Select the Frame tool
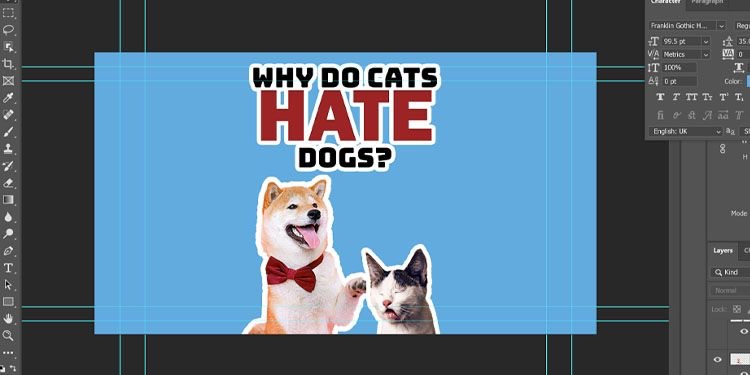Screen dimensions: 750x375 tap(8, 81)
